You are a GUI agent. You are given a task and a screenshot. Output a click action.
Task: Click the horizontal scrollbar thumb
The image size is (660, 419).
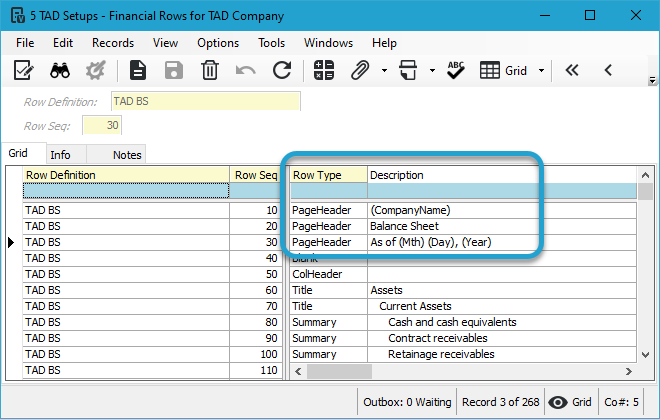339,371
